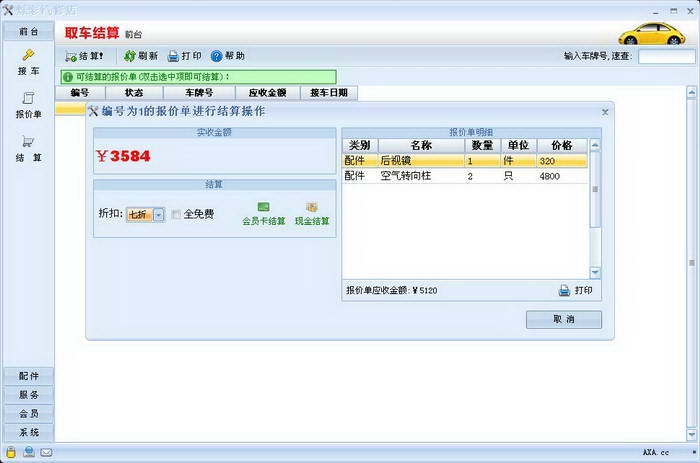Tick the 全免费 checkbox
Image resolution: width=700 pixels, height=463 pixels.
coord(176,214)
